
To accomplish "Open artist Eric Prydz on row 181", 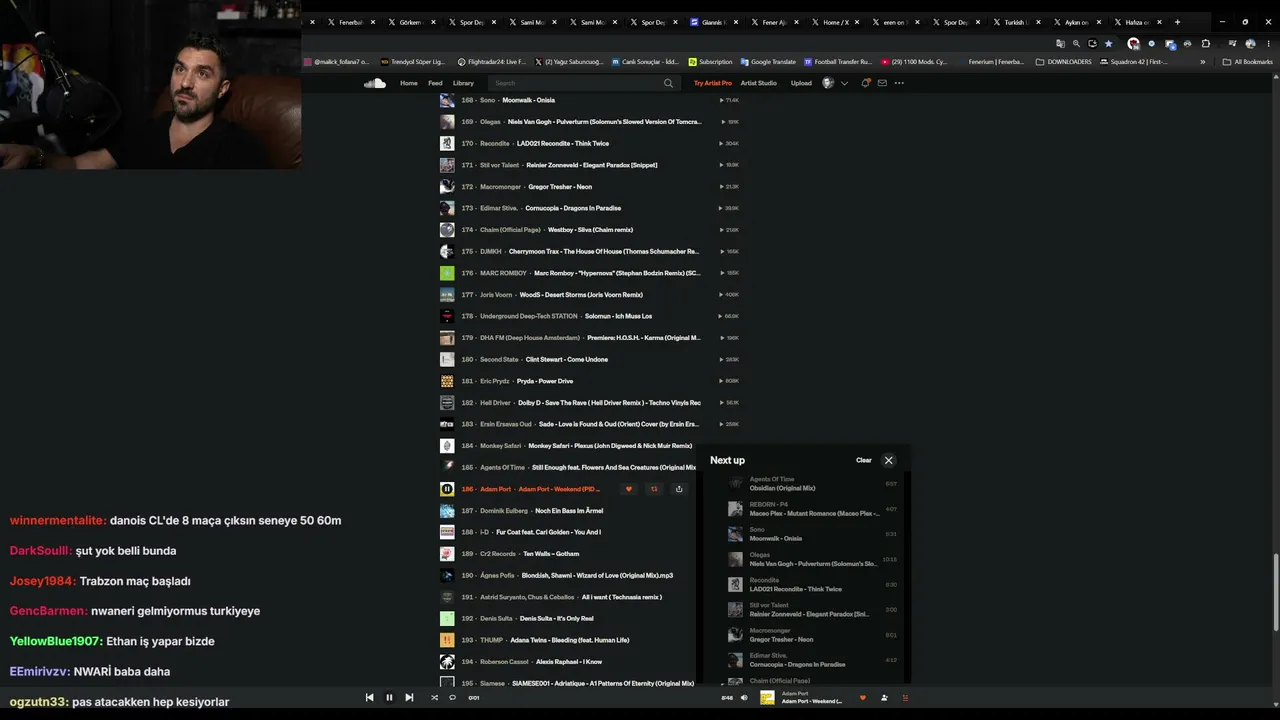I will coord(494,381).
